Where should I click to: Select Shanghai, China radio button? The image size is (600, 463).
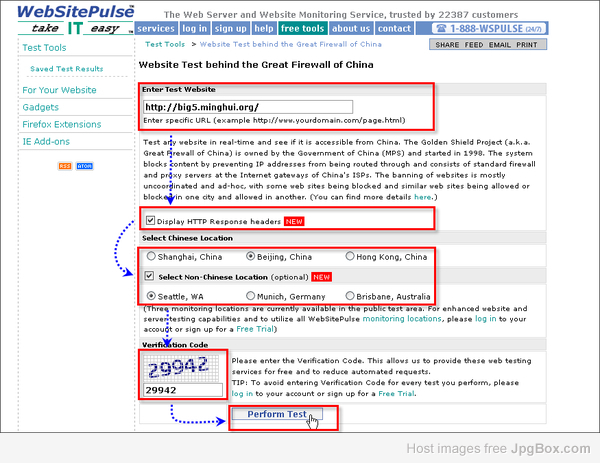point(151,256)
